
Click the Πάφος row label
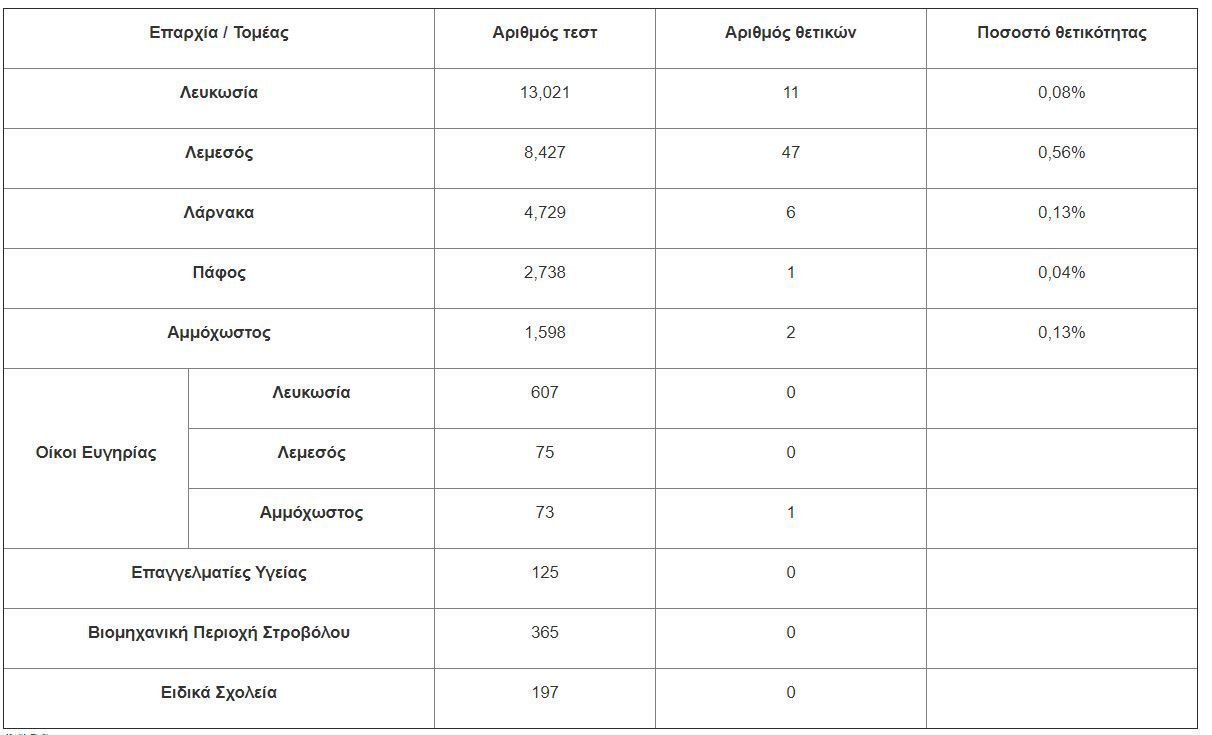tap(219, 273)
